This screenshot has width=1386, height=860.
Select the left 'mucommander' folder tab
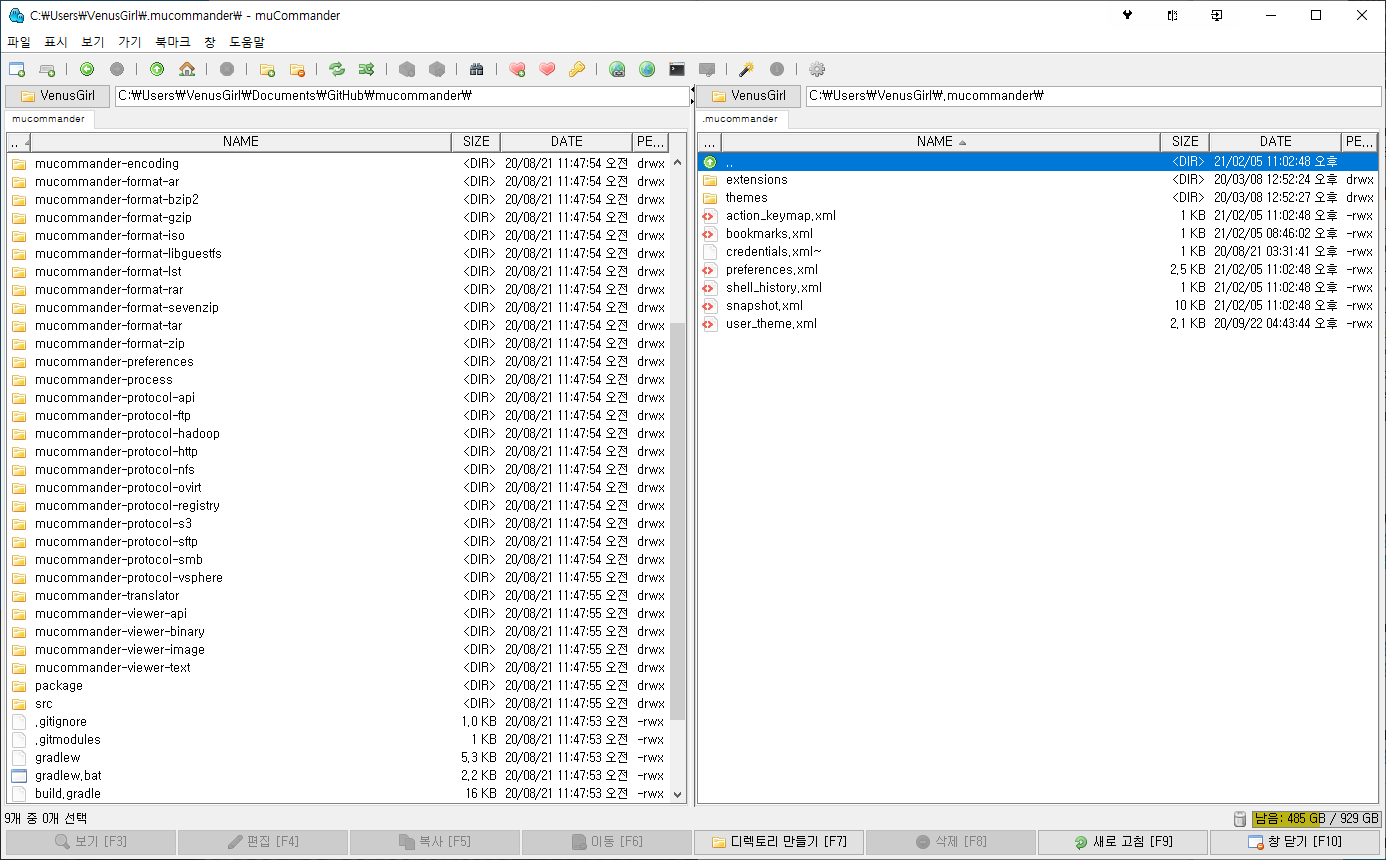point(49,119)
